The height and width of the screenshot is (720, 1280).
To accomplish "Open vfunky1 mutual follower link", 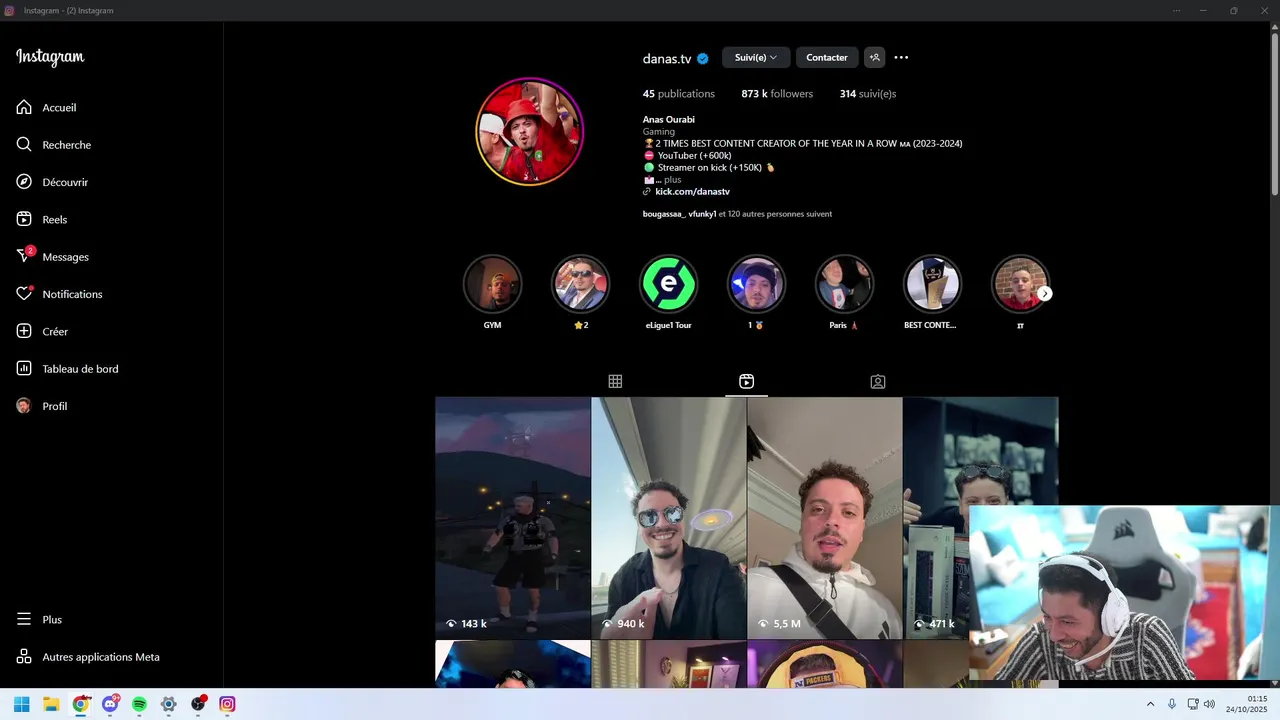I will click(x=702, y=214).
